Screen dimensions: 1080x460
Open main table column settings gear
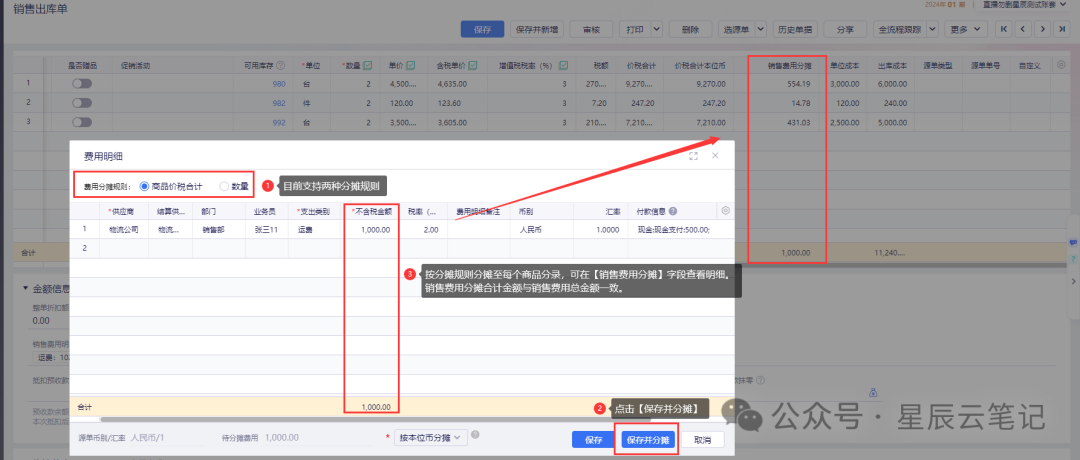pyautogui.click(x=1061, y=65)
